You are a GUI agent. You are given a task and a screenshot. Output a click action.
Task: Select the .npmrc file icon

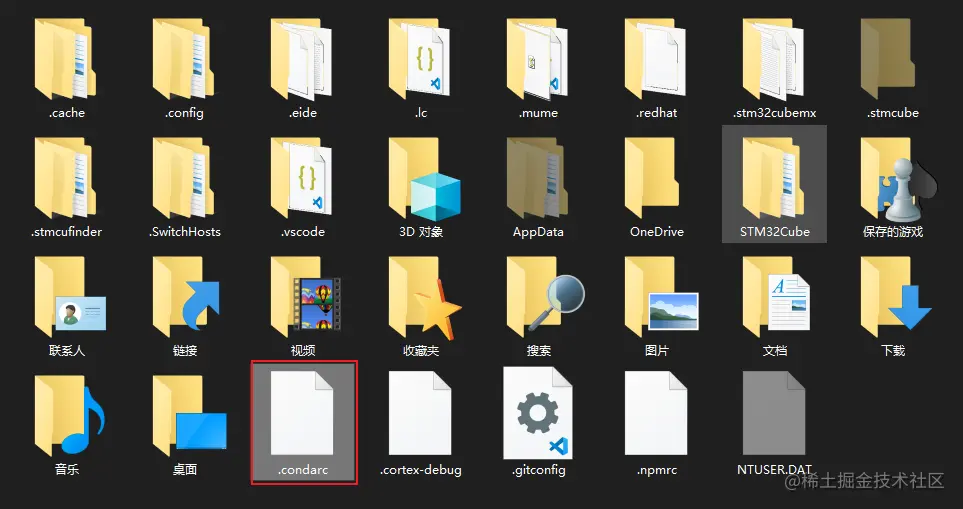[x=656, y=413]
